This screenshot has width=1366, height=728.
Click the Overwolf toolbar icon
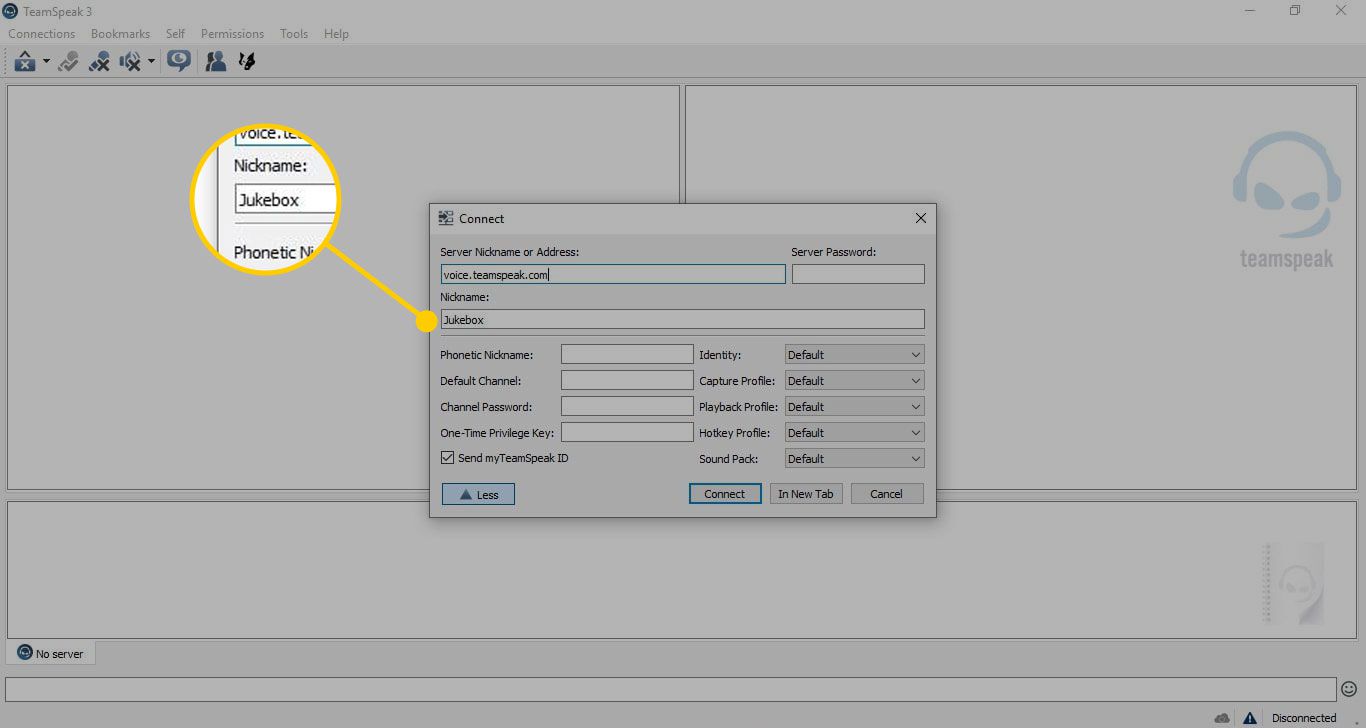(247, 62)
